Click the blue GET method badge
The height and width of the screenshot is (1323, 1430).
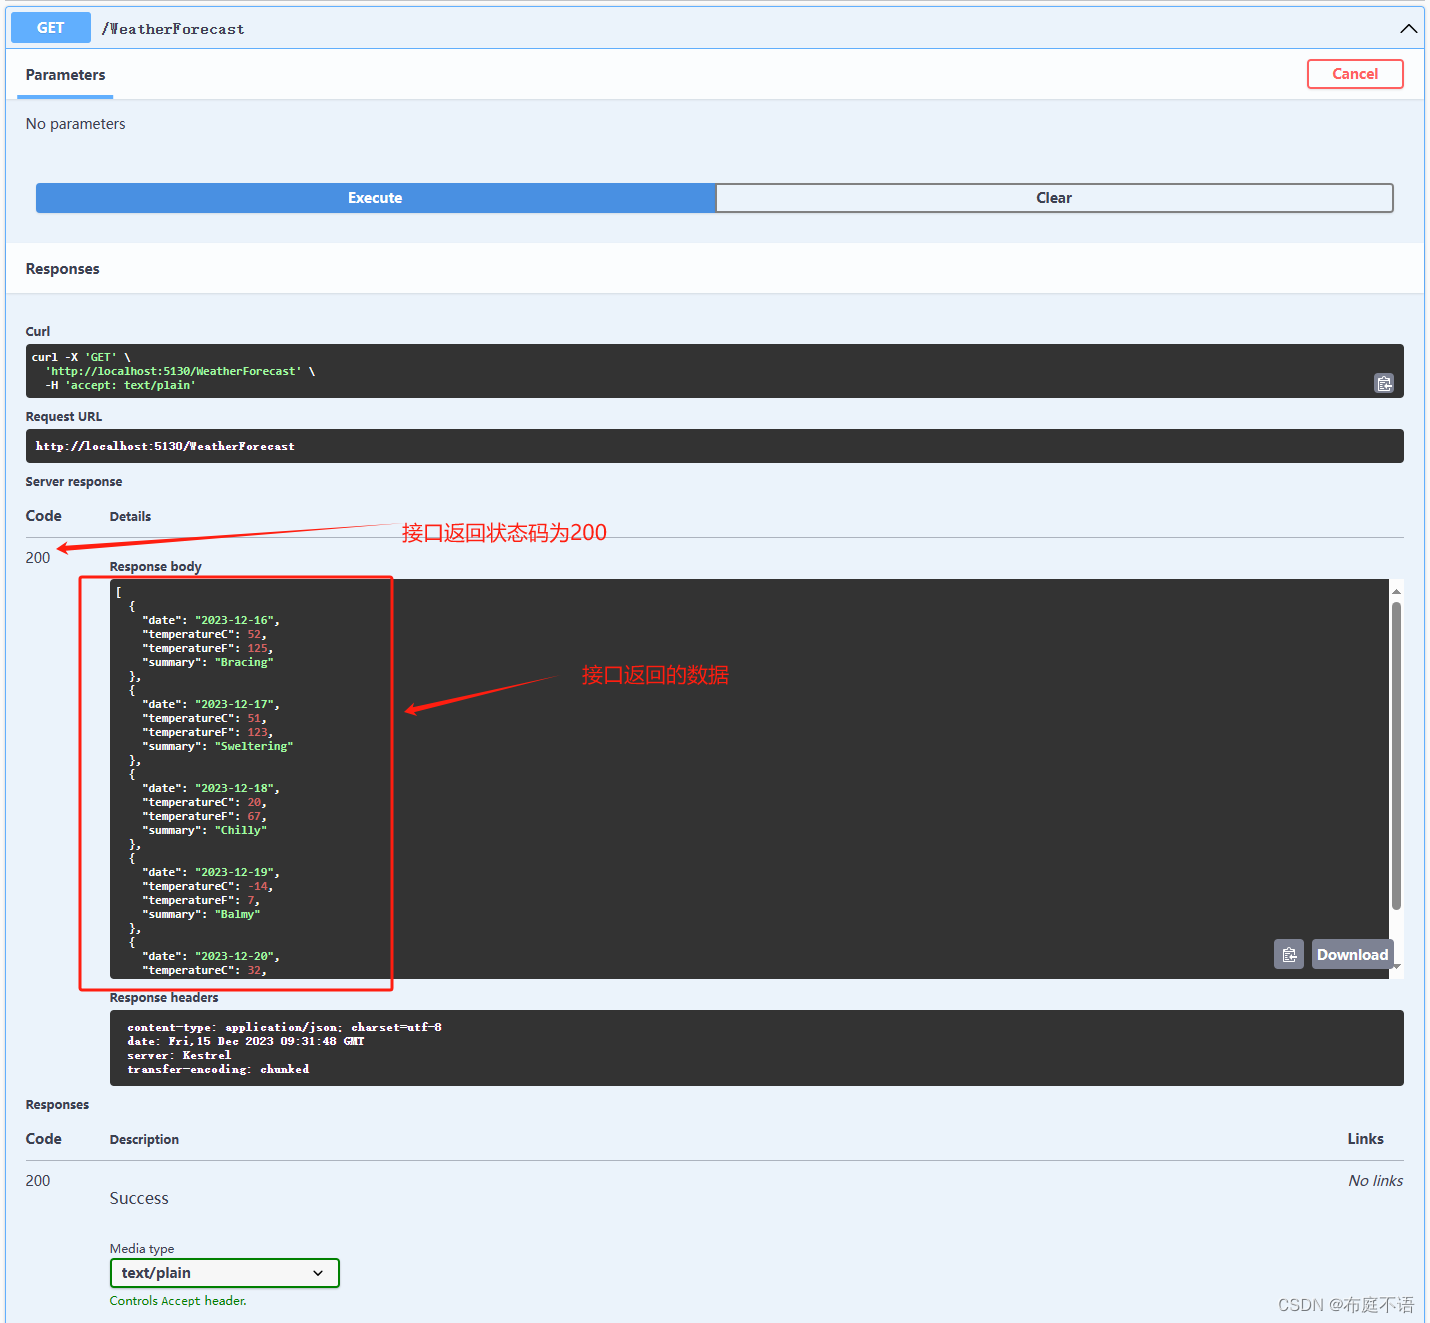(50, 27)
